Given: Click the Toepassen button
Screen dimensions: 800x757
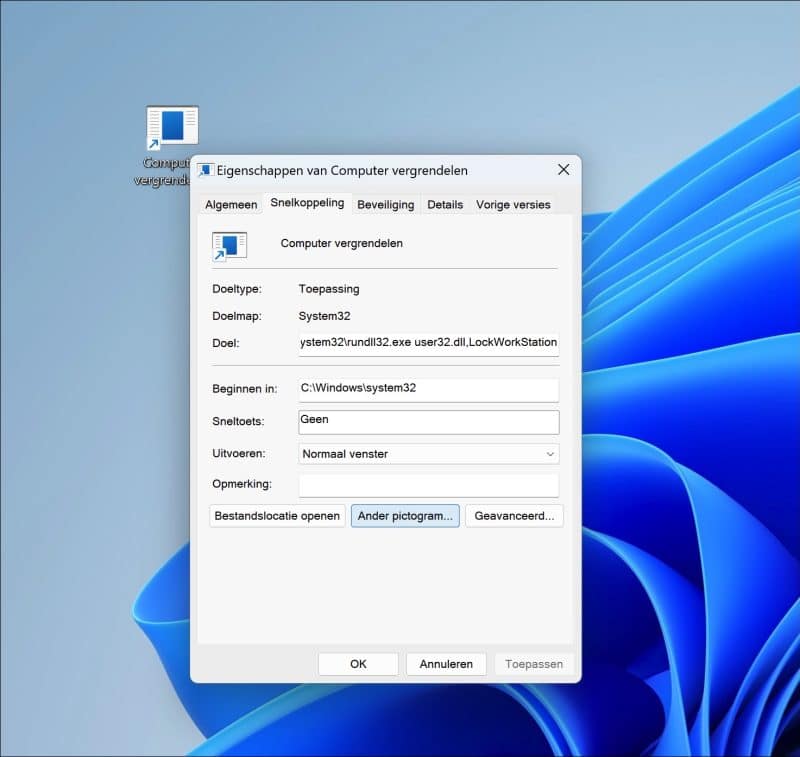Looking at the screenshot, I should point(534,664).
